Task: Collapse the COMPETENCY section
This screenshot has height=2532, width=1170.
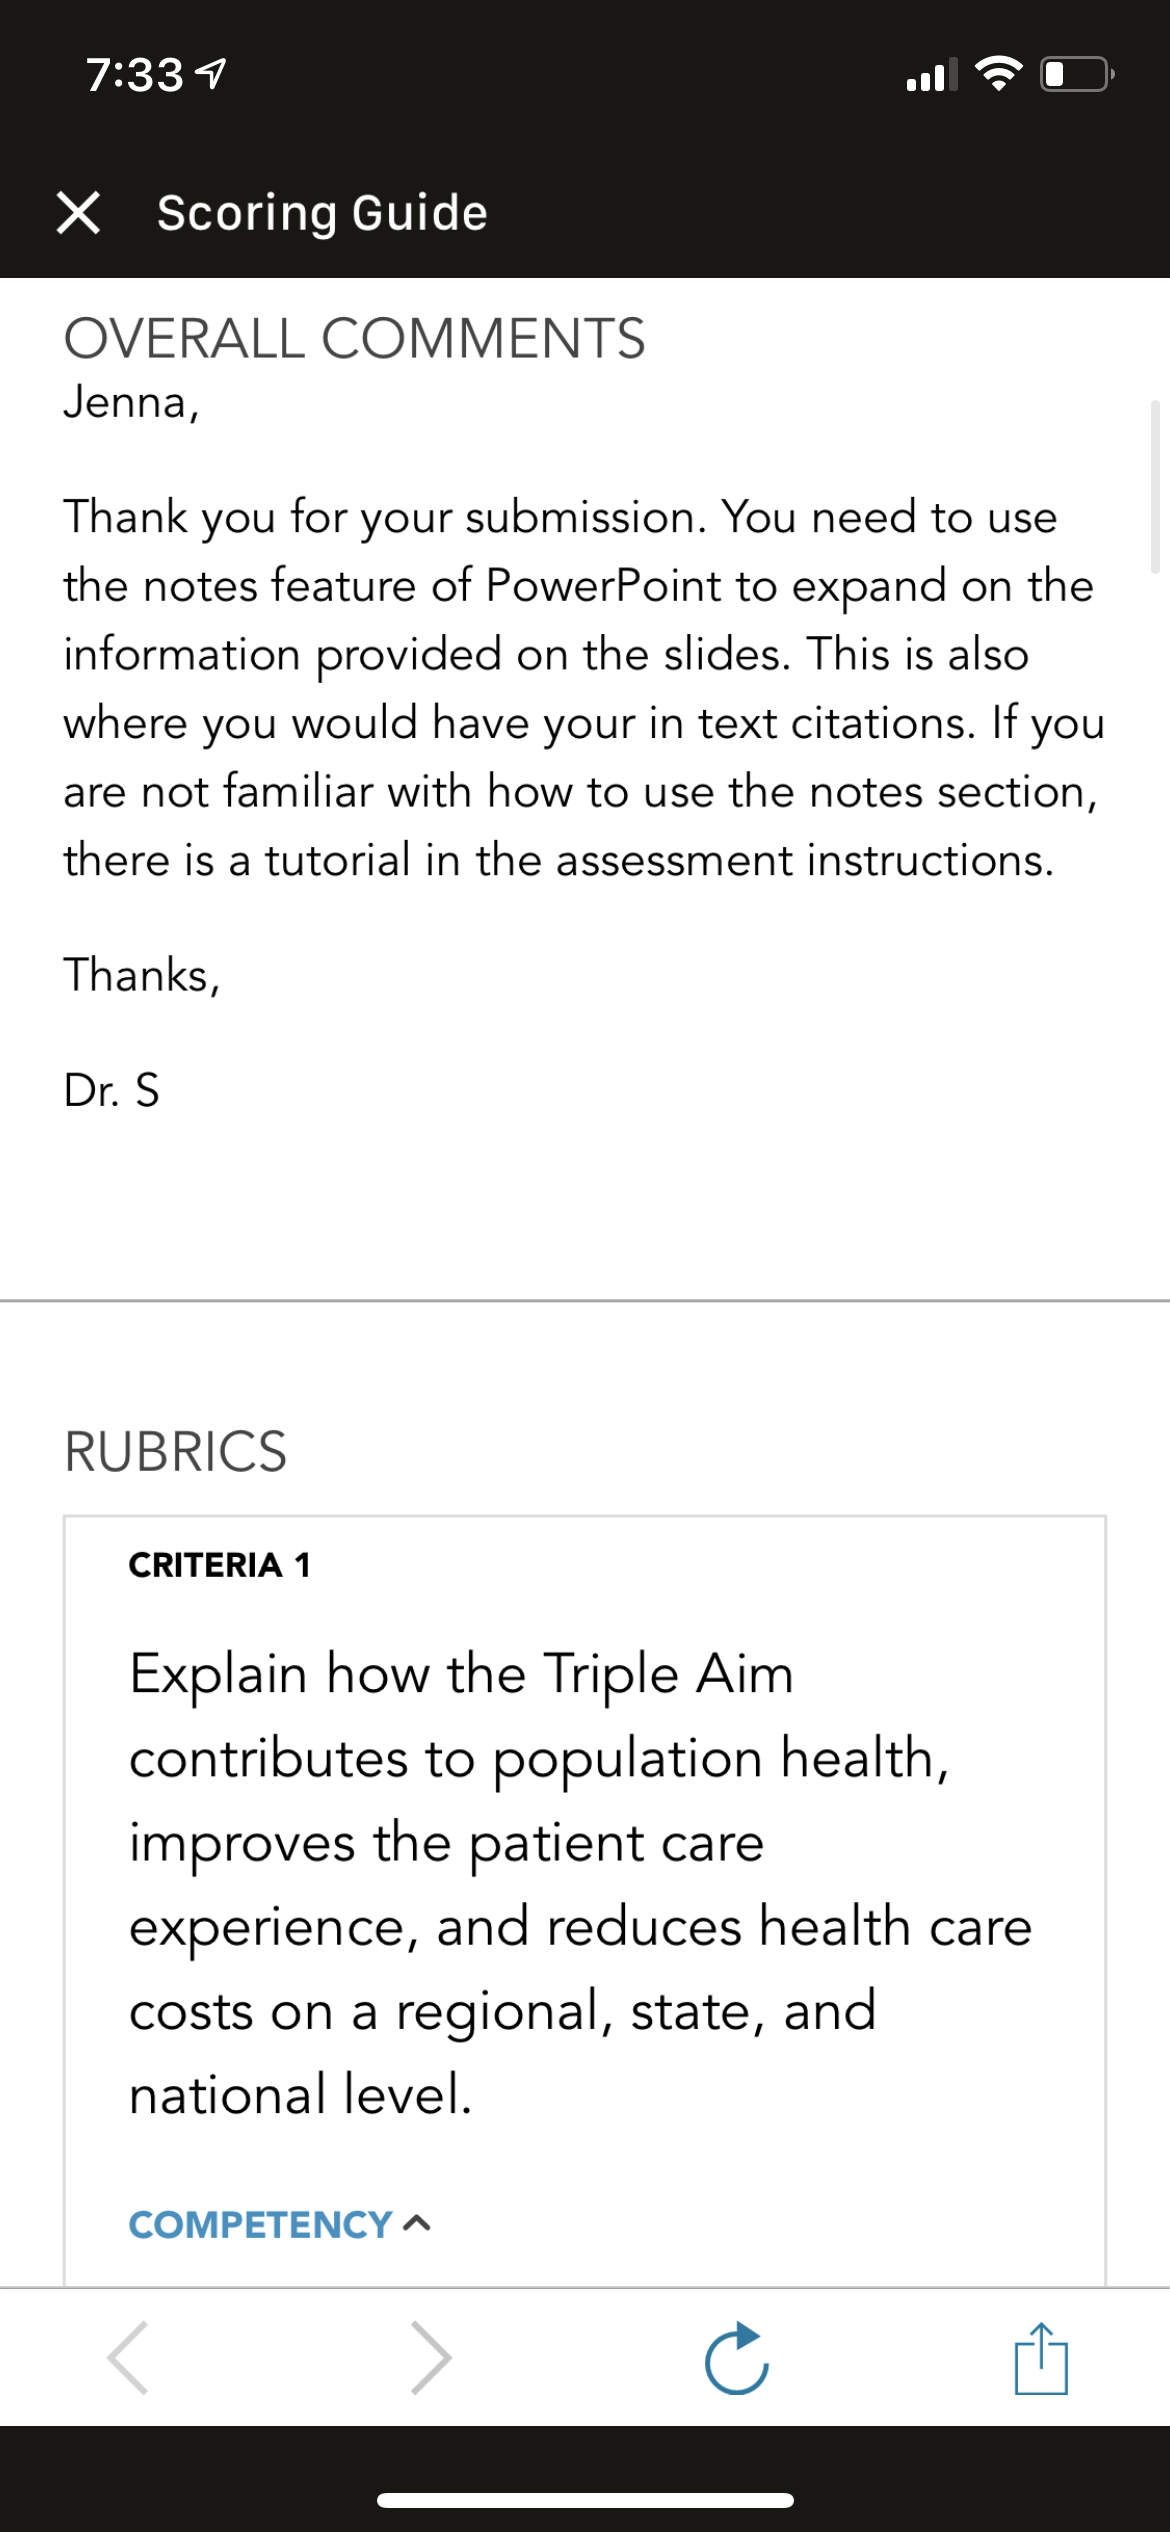Action: click(280, 2224)
